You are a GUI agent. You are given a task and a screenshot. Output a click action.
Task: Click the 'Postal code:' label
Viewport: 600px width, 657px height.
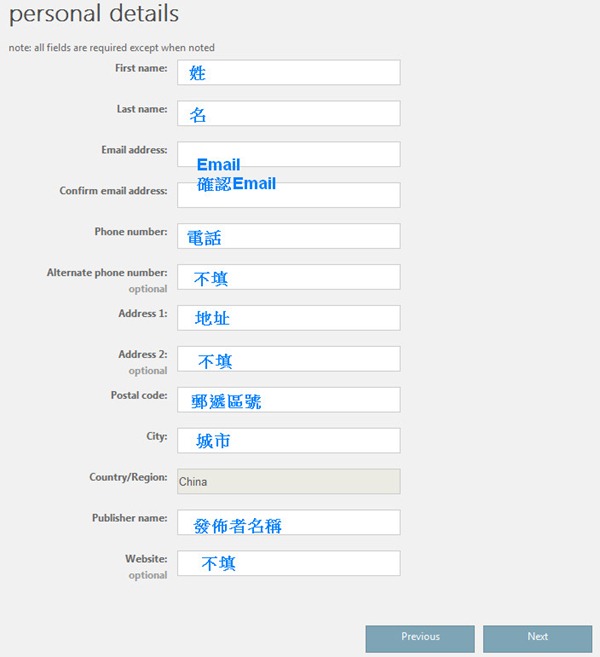[x=139, y=395]
